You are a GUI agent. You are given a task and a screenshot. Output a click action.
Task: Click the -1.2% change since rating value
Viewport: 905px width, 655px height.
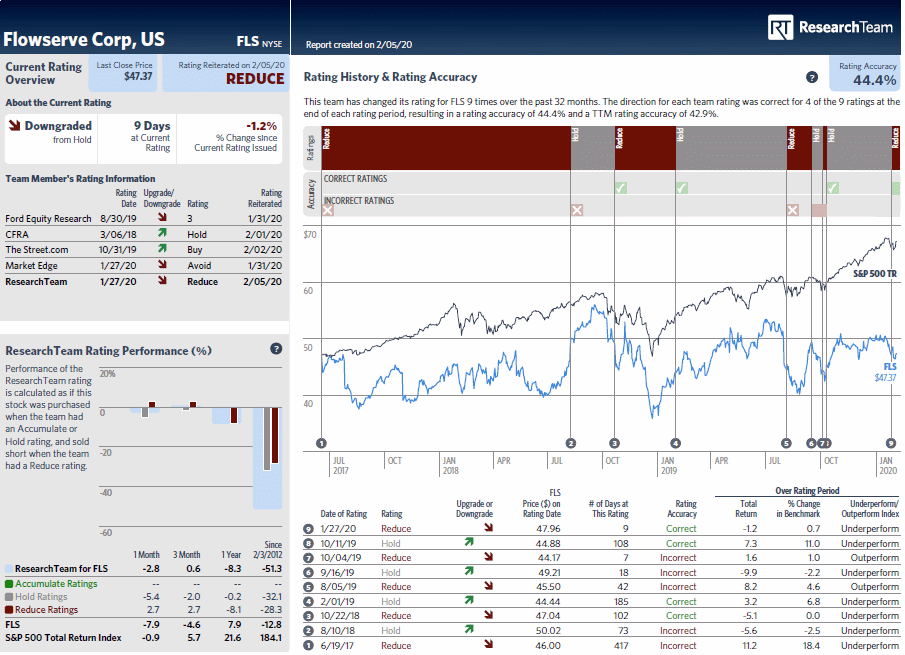click(261, 126)
